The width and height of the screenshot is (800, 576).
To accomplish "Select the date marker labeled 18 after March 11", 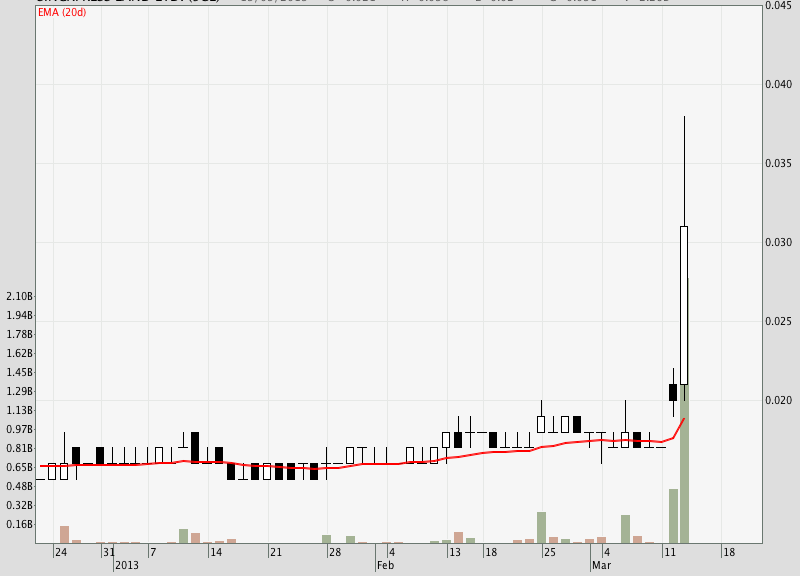I will click(x=729, y=552).
